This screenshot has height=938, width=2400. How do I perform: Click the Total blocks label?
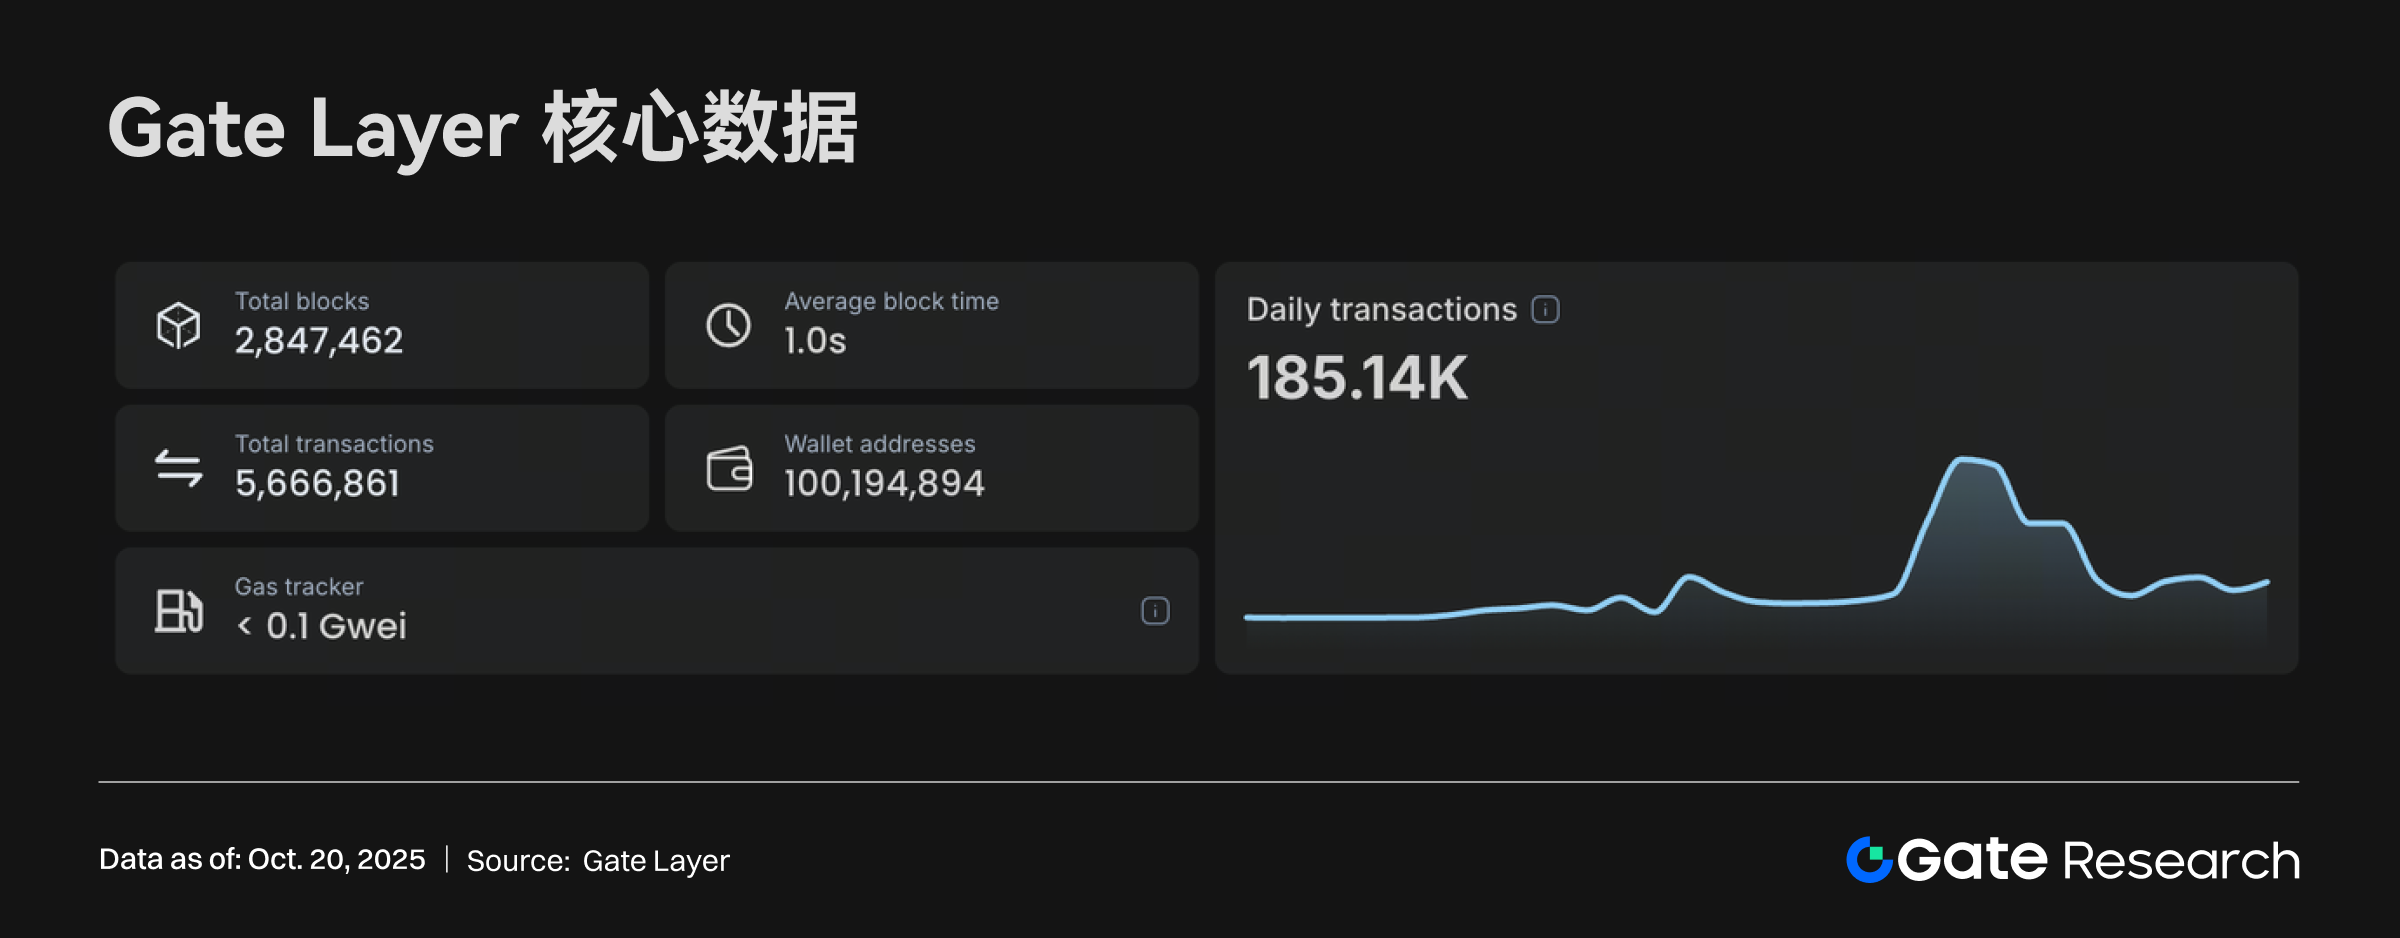point(302,301)
